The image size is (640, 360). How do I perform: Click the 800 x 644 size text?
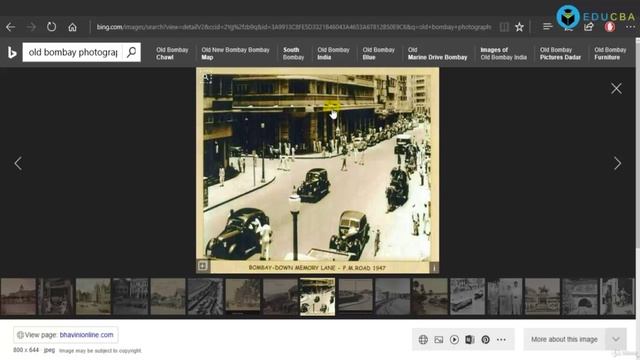[x=26, y=350]
